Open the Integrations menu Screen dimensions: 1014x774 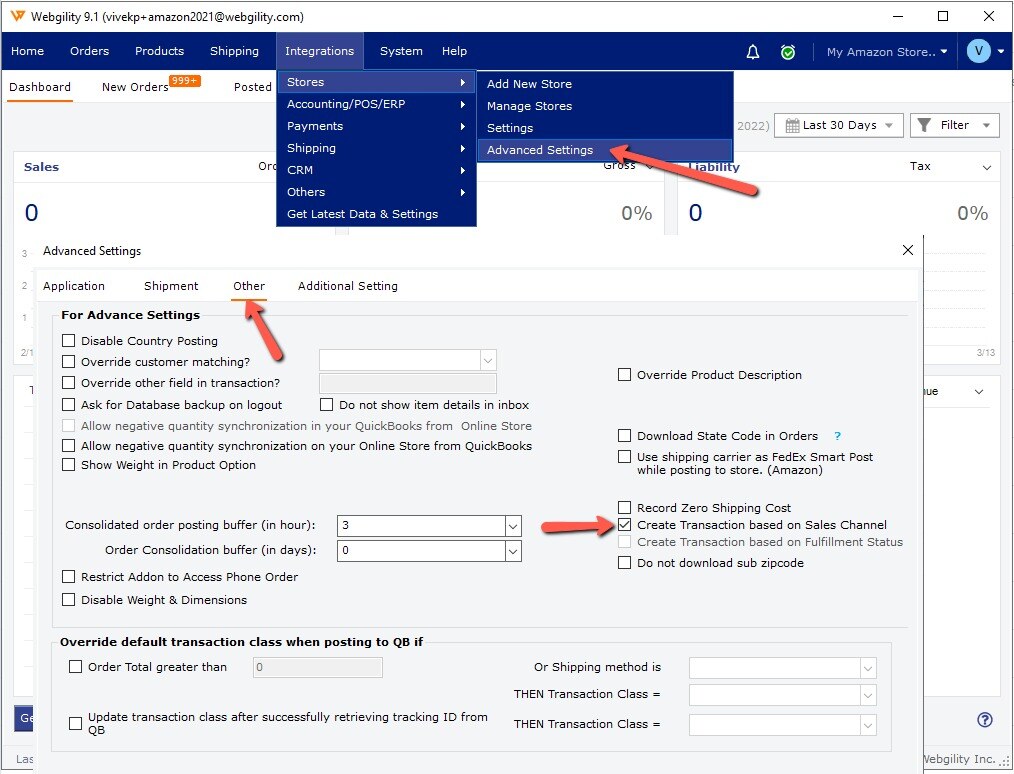(x=319, y=51)
